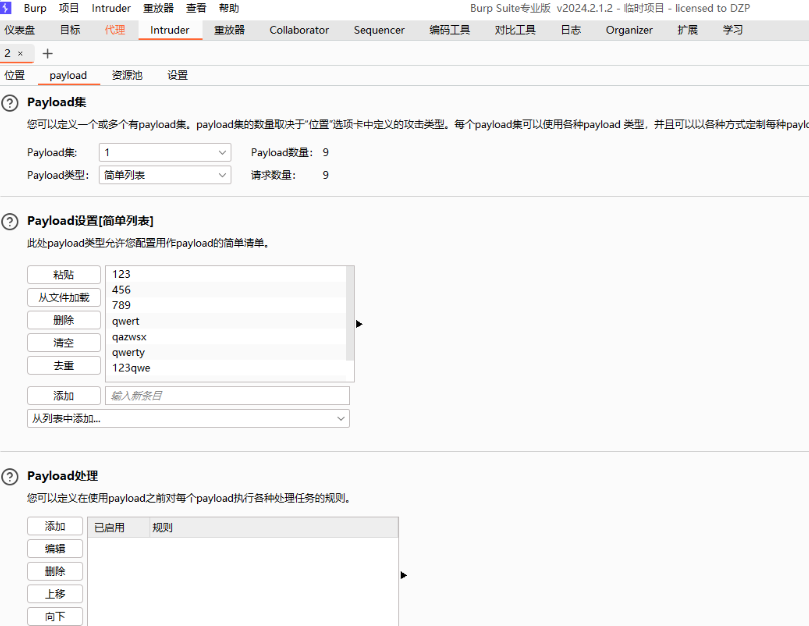
Task: Open the 帮助 menu
Action: [229, 8]
